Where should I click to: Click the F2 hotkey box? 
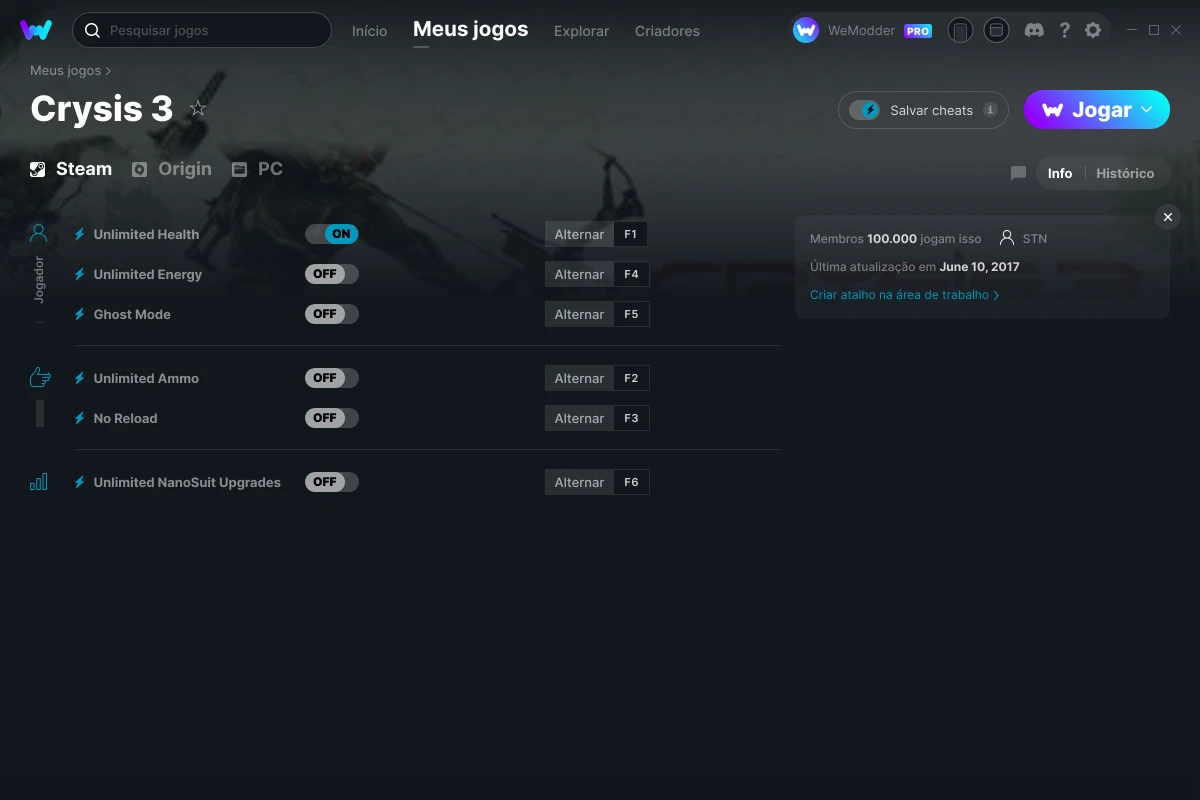[x=631, y=378]
